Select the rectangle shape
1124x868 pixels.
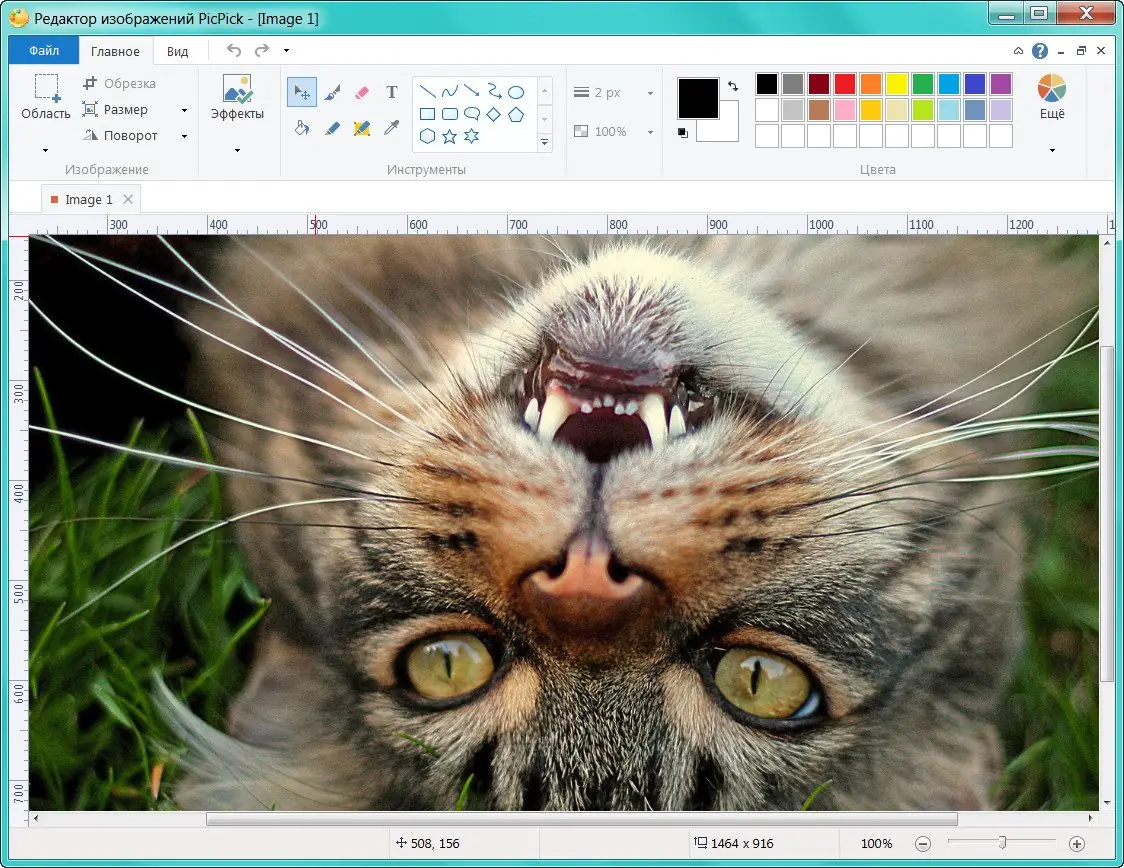point(427,114)
